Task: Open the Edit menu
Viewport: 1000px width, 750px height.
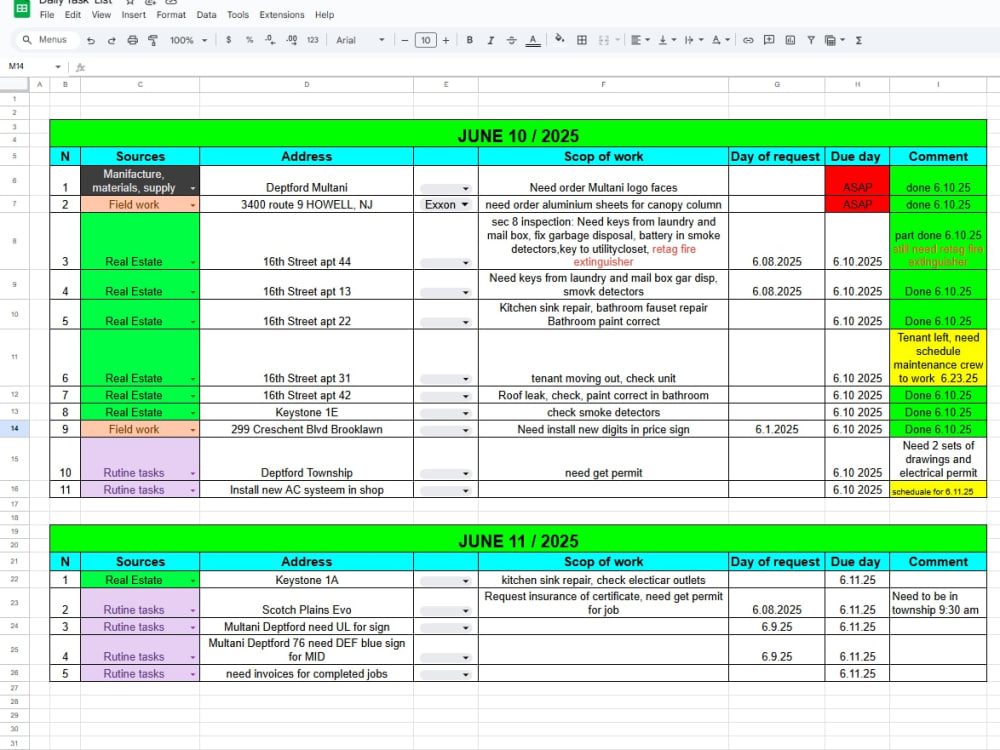Action: (x=73, y=15)
